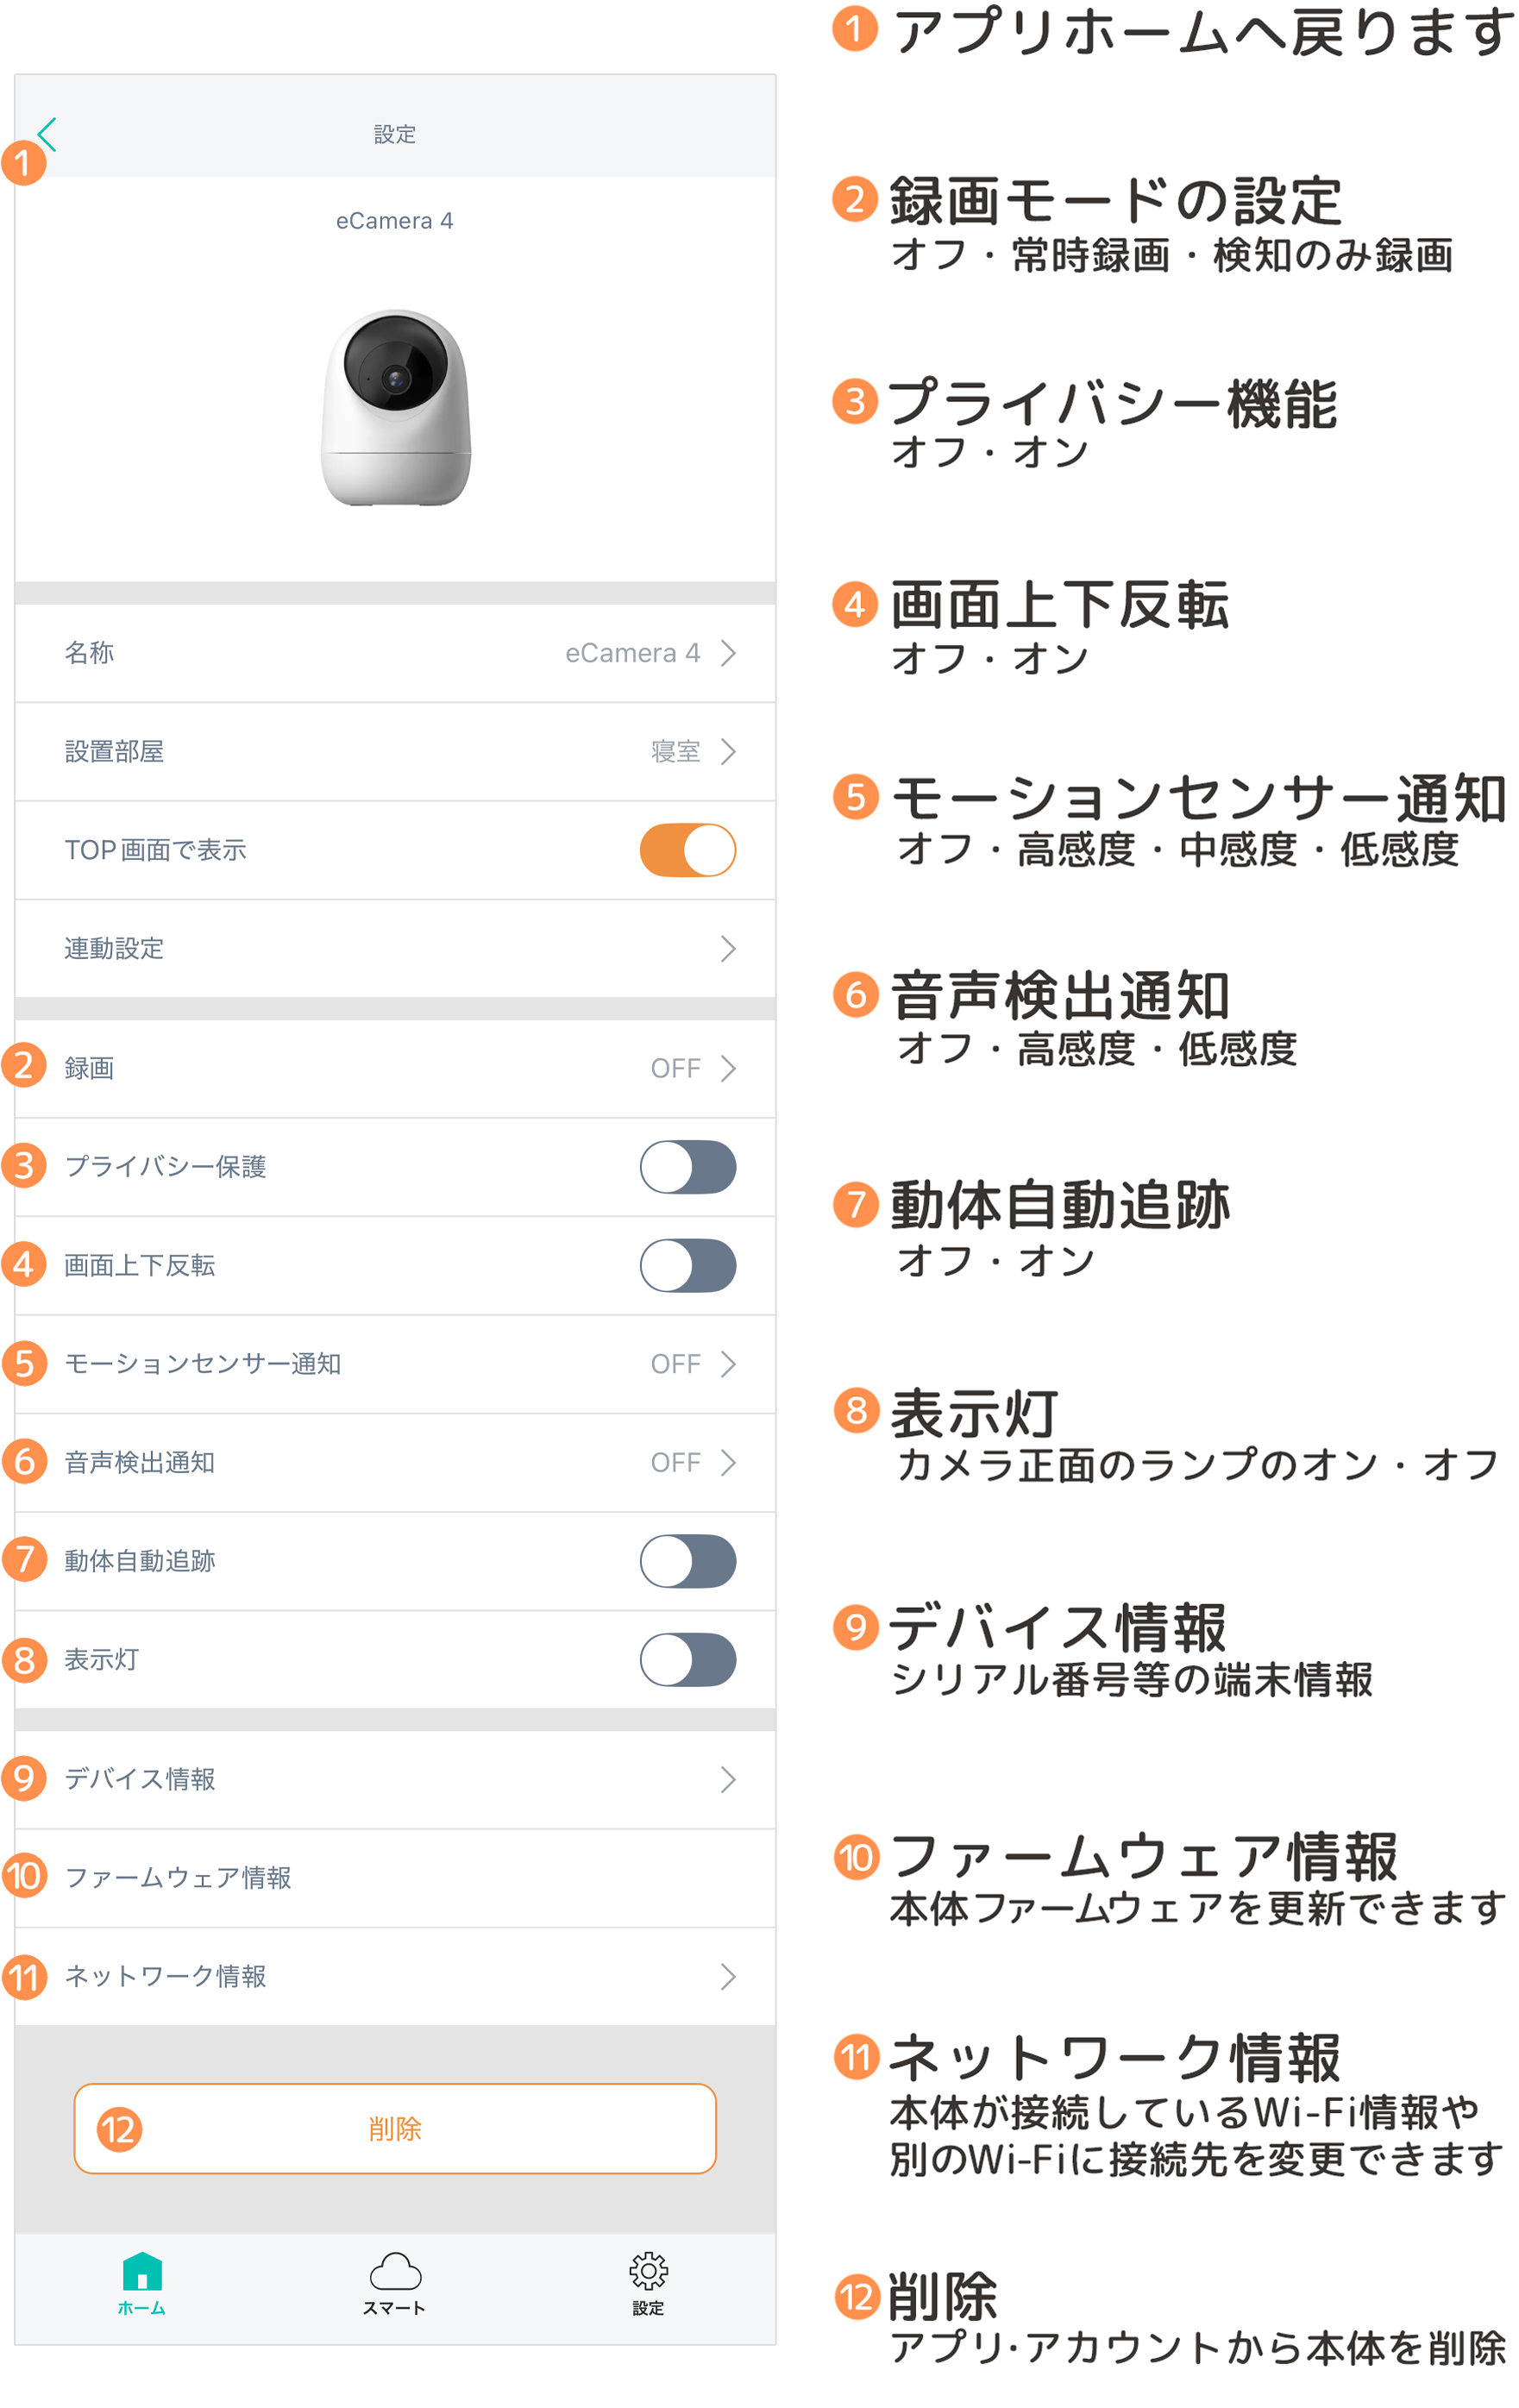This screenshot has width=1519, height=2408.
Task: Enable the プライバシー保護 switch
Action: [x=688, y=1167]
